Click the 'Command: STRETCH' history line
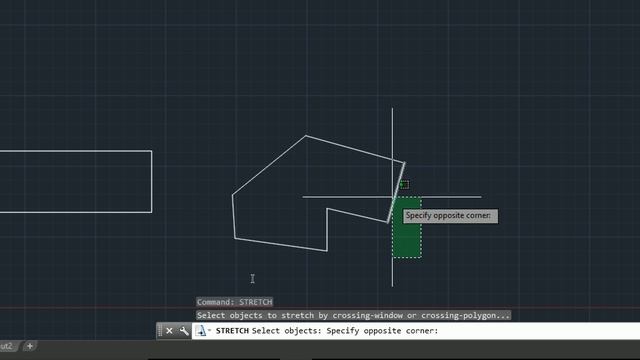The height and width of the screenshot is (360, 640). point(235,302)
